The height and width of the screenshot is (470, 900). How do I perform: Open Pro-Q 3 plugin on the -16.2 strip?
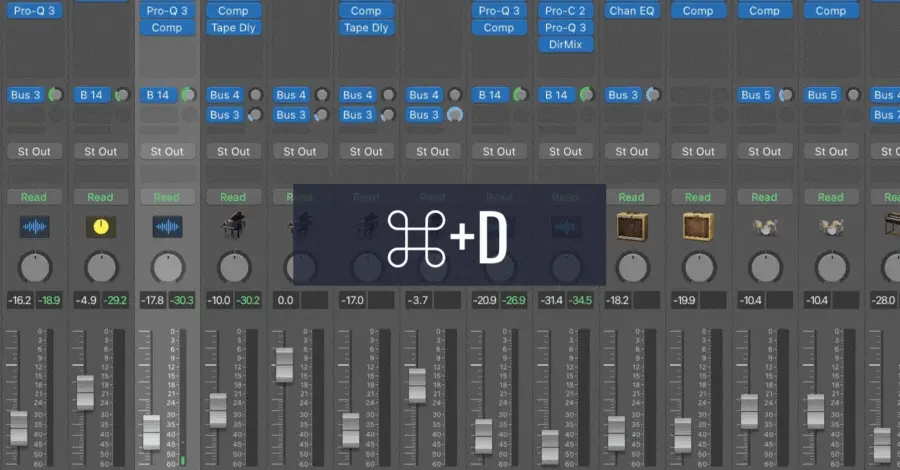(x=34, y=10)
